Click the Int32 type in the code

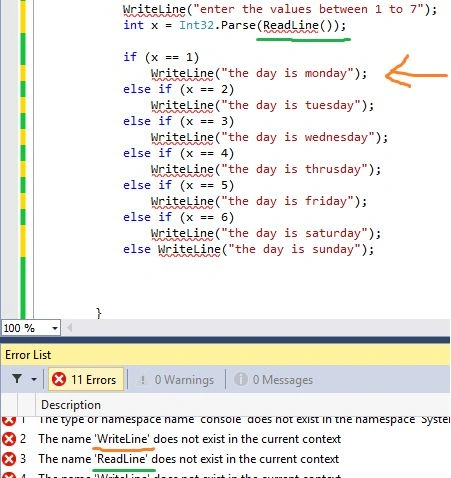coord(196,25)
